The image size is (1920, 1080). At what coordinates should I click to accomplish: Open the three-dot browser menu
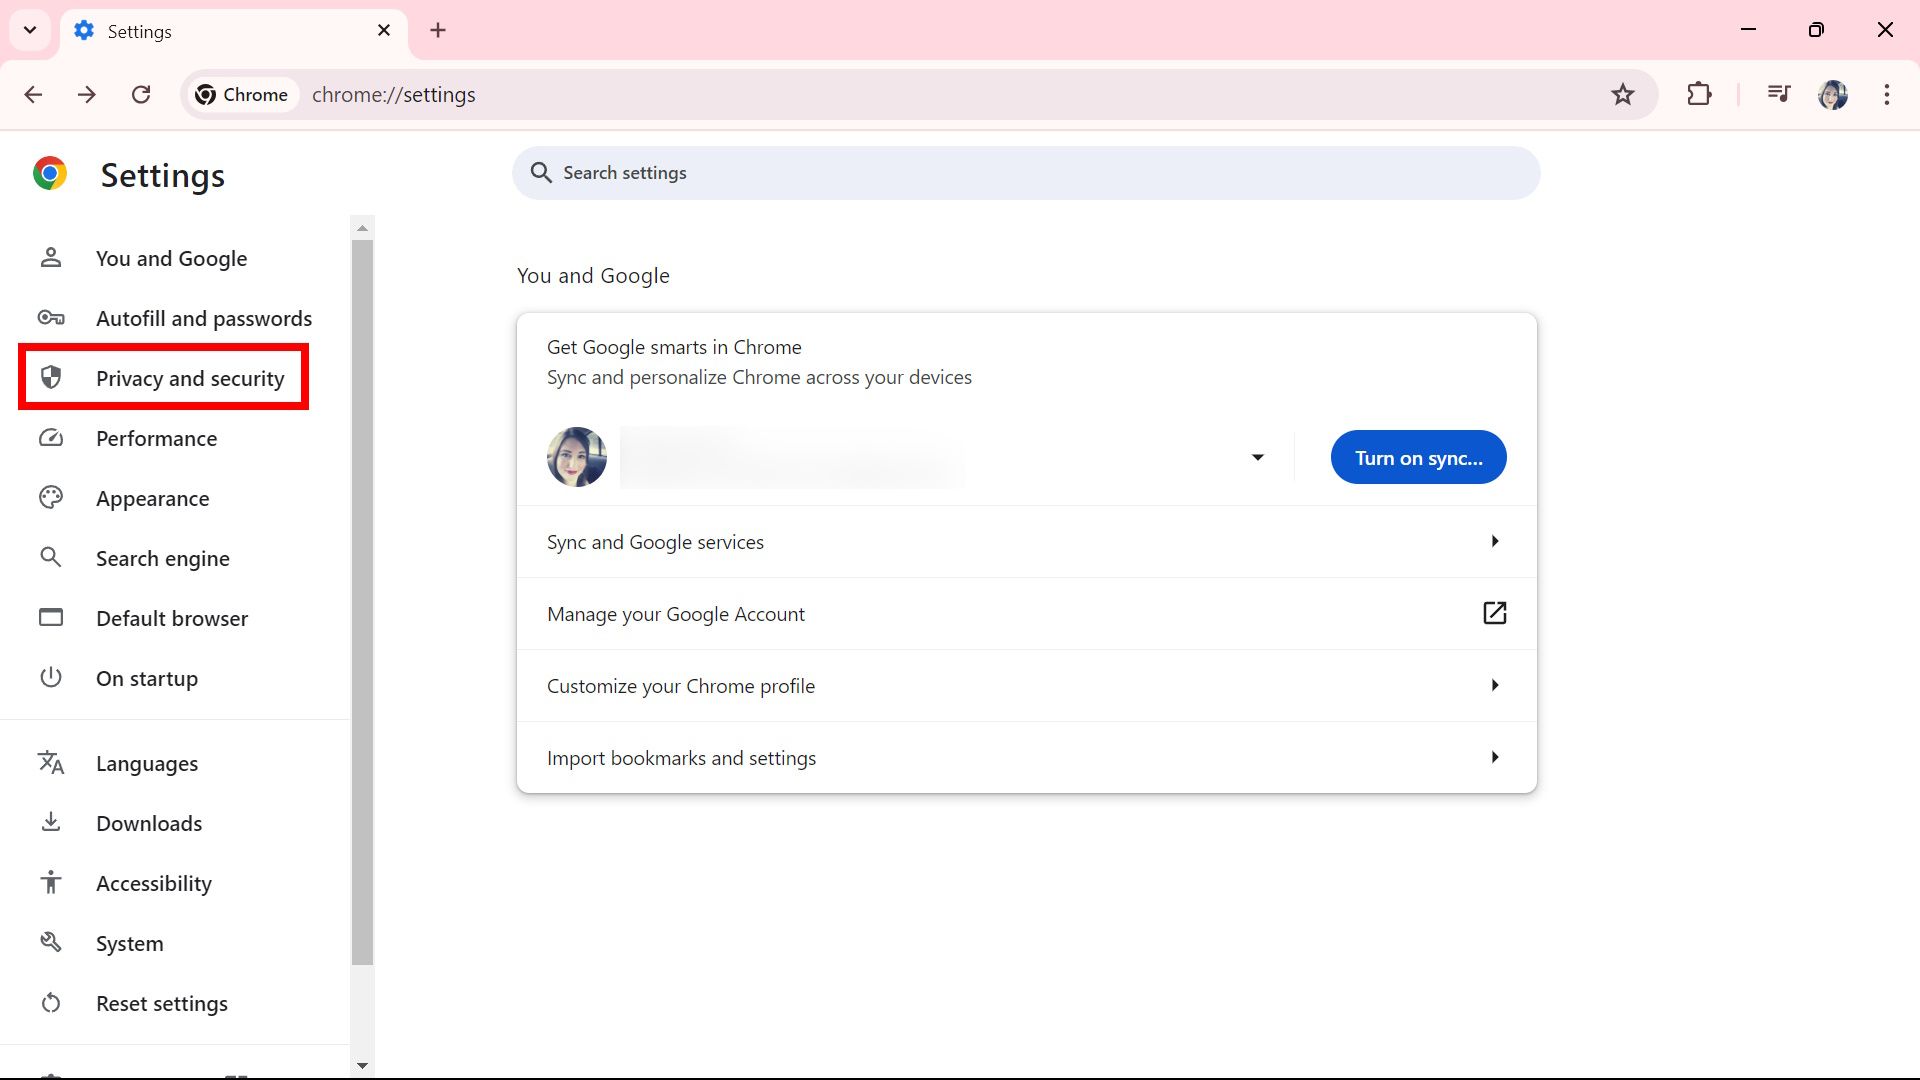tap(1887, 94)
